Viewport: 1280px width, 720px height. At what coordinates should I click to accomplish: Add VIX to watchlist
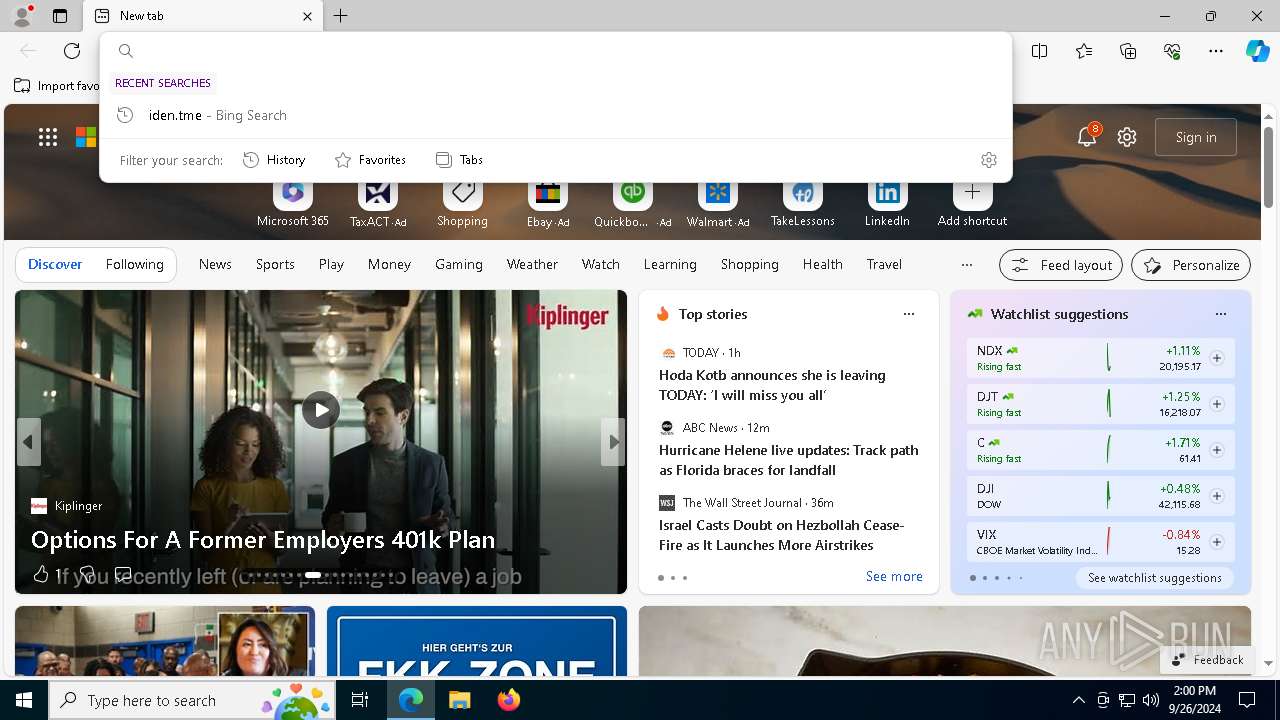pyautogui.click(x=1217, y=542)
